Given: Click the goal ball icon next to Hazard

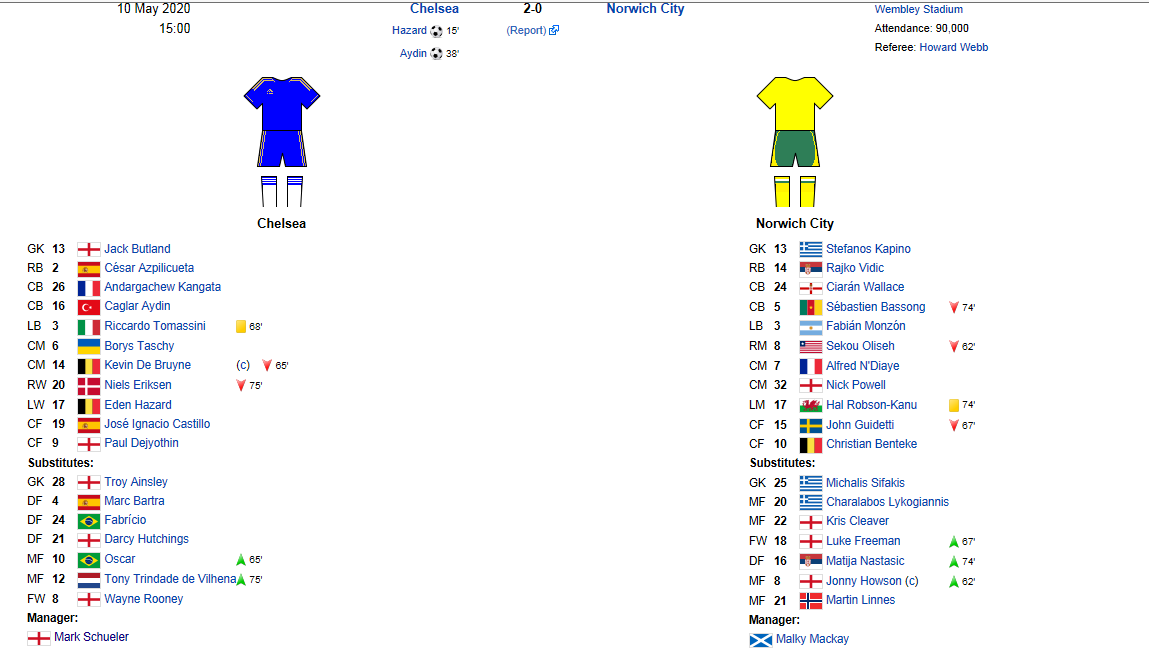Looking at the screenshot, I should (x=436, y=31).
